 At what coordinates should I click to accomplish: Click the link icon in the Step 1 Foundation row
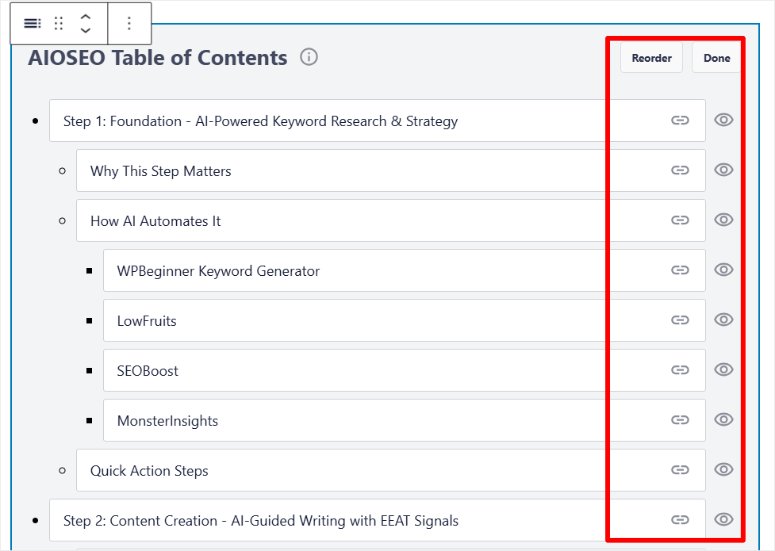680,120
